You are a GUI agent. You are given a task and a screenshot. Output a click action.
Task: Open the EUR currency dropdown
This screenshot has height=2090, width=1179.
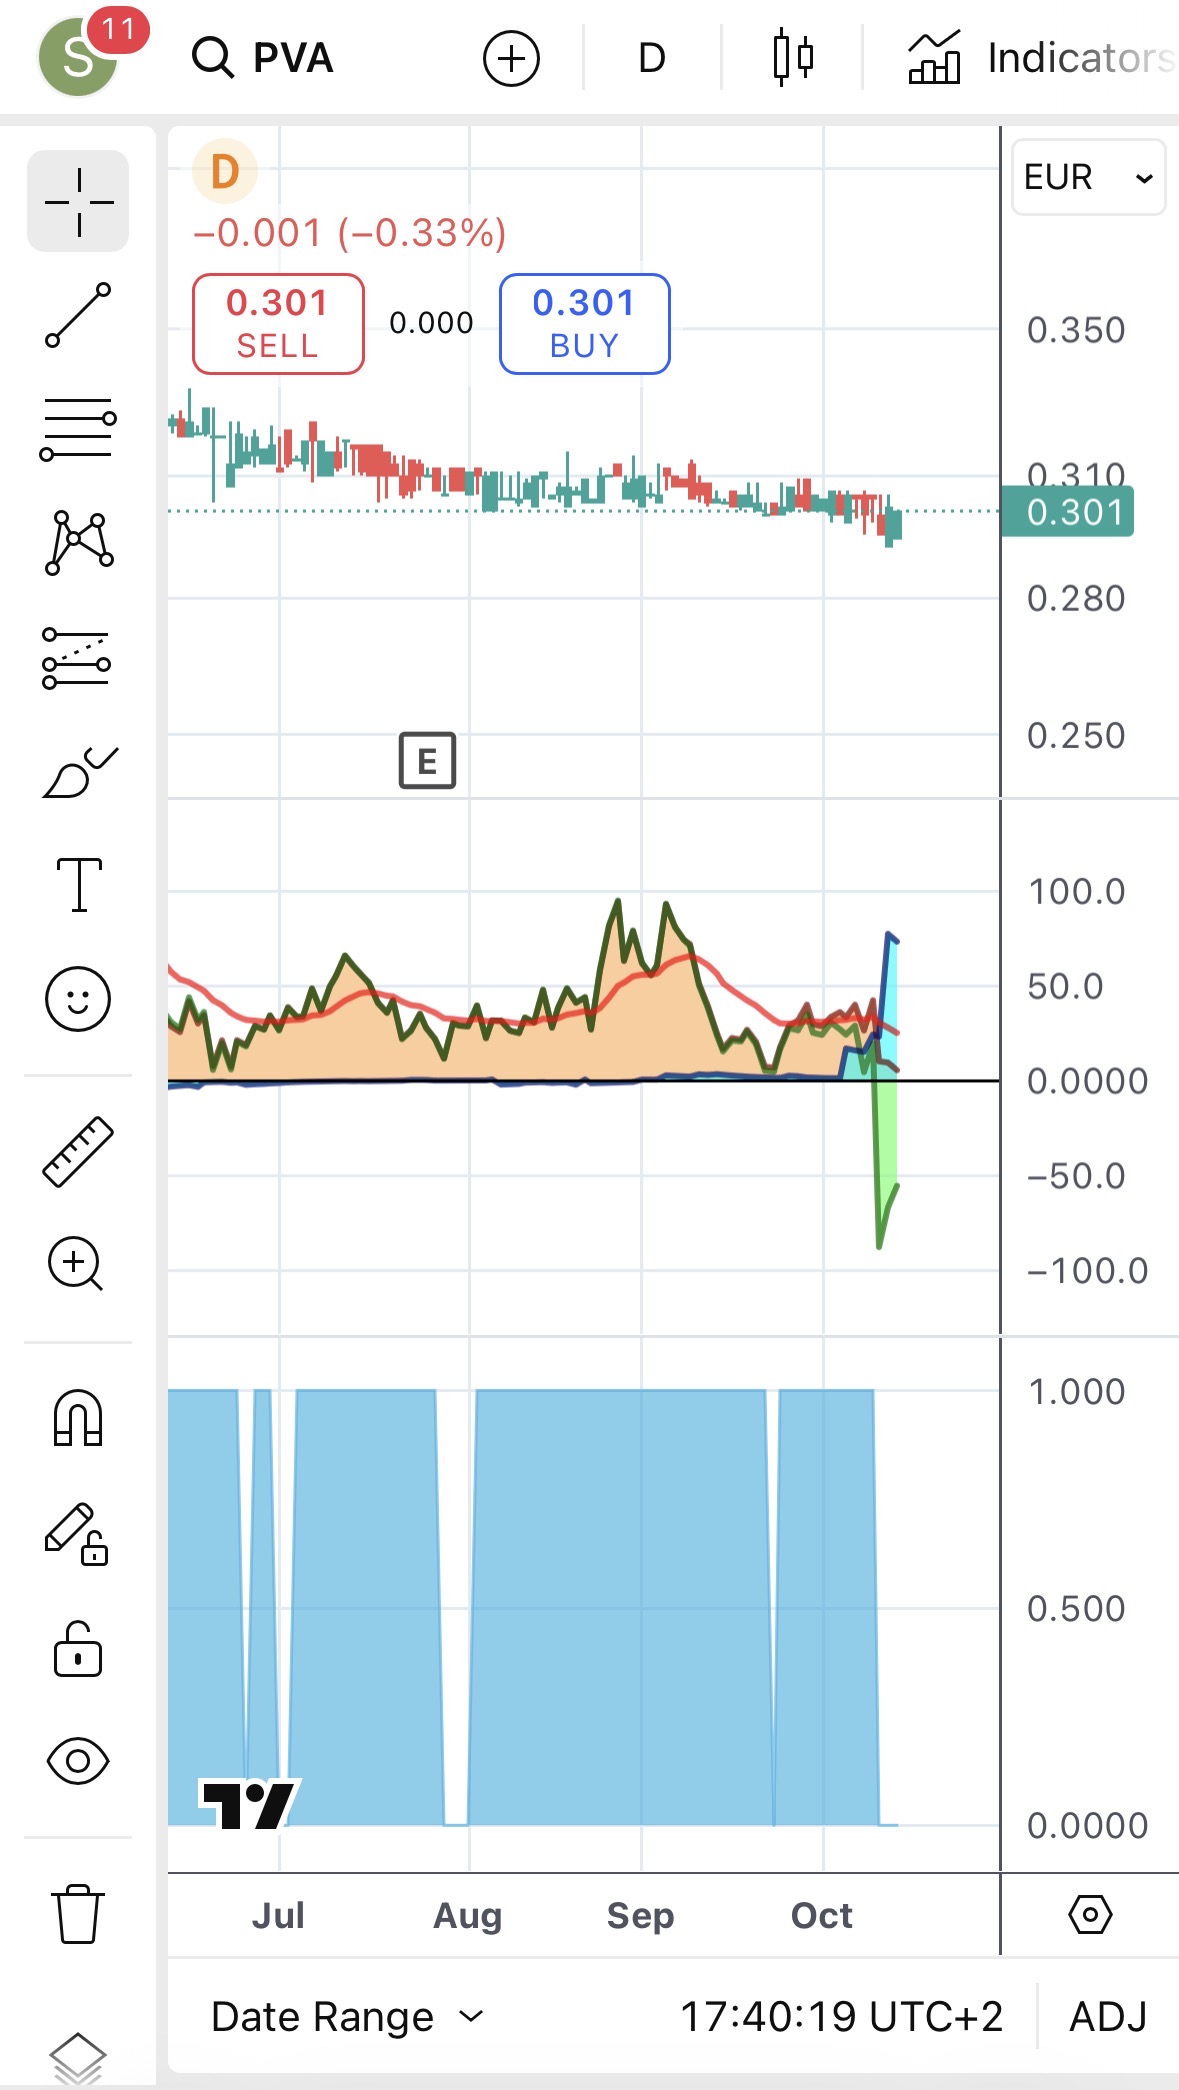point(1088,177)
